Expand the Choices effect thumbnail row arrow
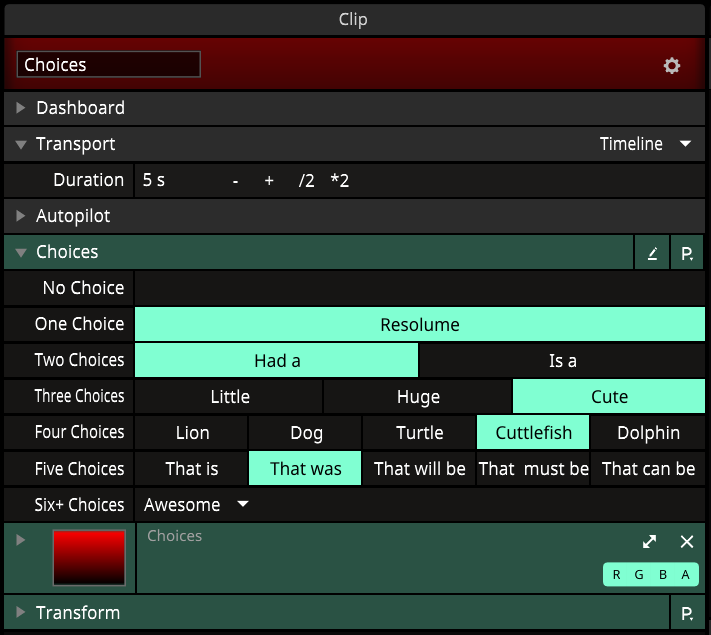The height and width of the screenshot is (635, 711). pyautogui.click(x=20, y=540)
